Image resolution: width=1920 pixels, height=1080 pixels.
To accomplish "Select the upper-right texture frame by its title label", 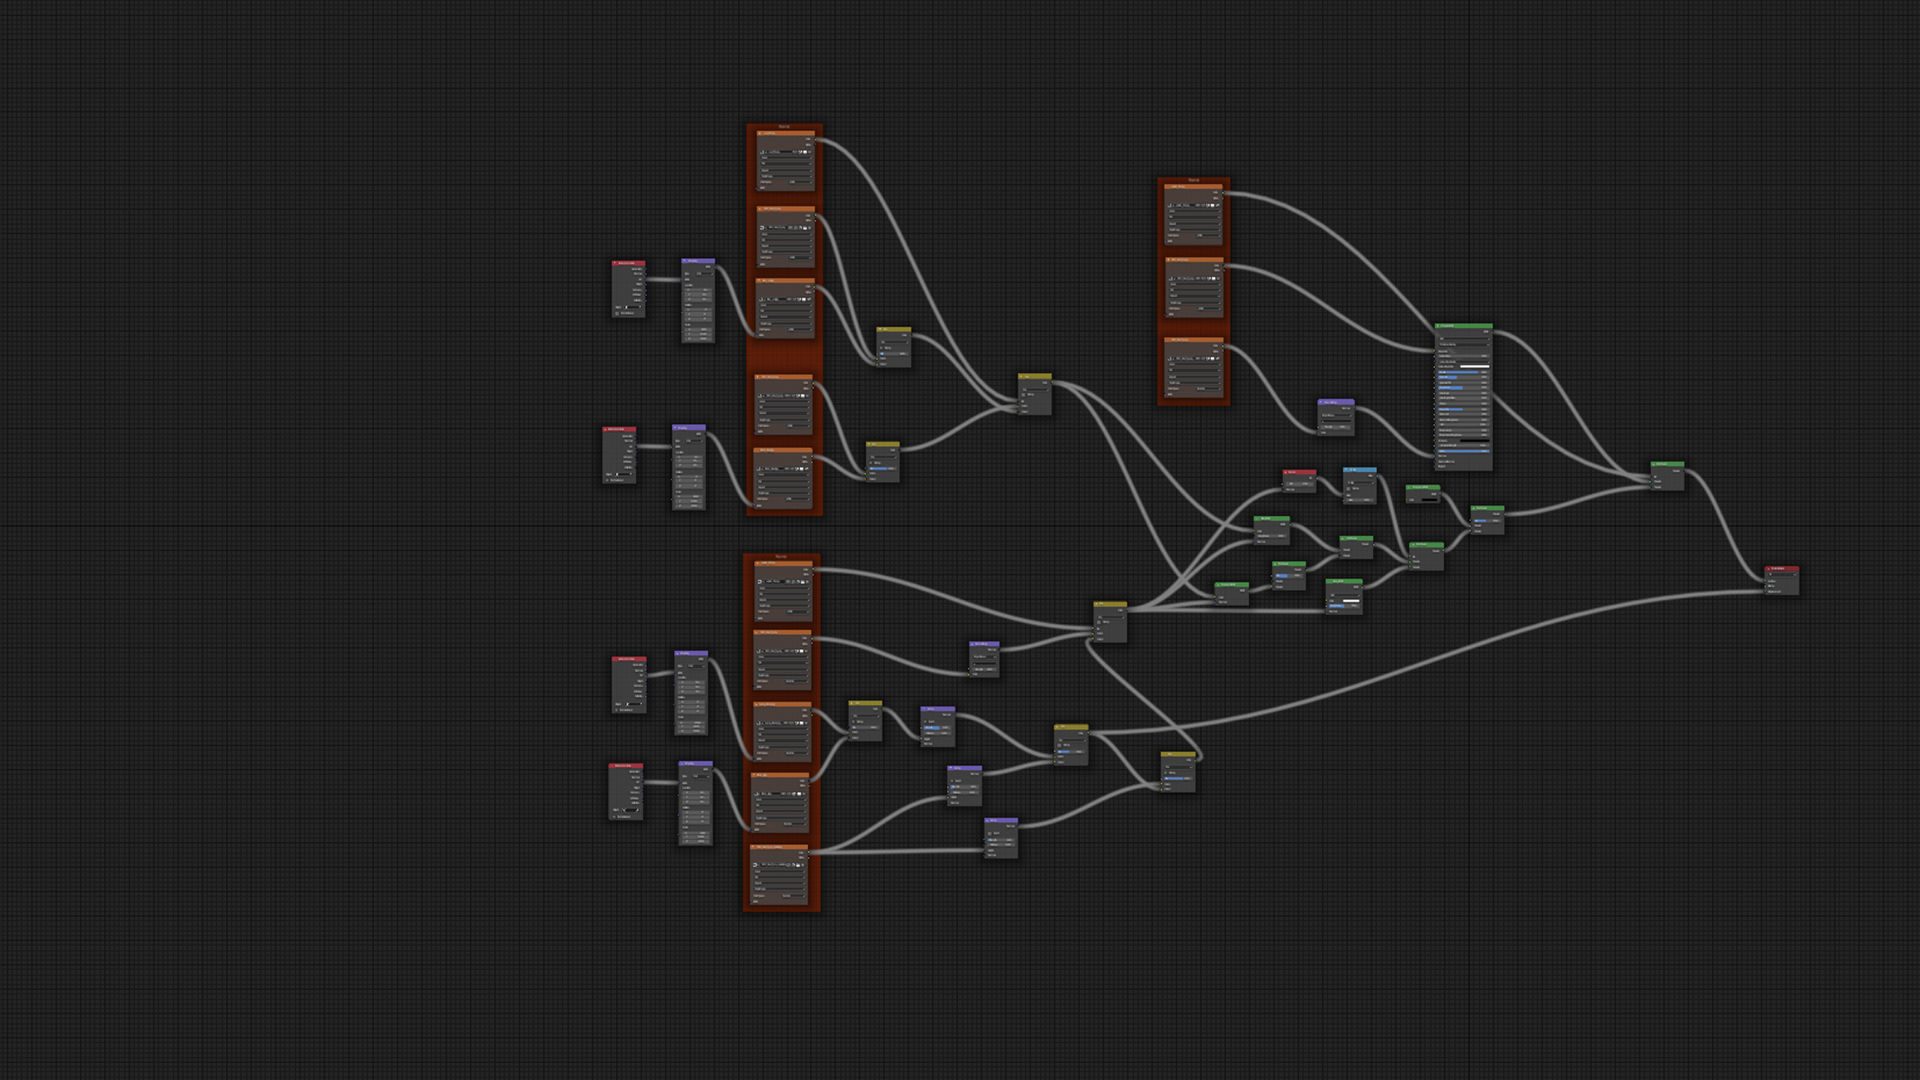I will pyautogui.click(x=1194, y=180).
